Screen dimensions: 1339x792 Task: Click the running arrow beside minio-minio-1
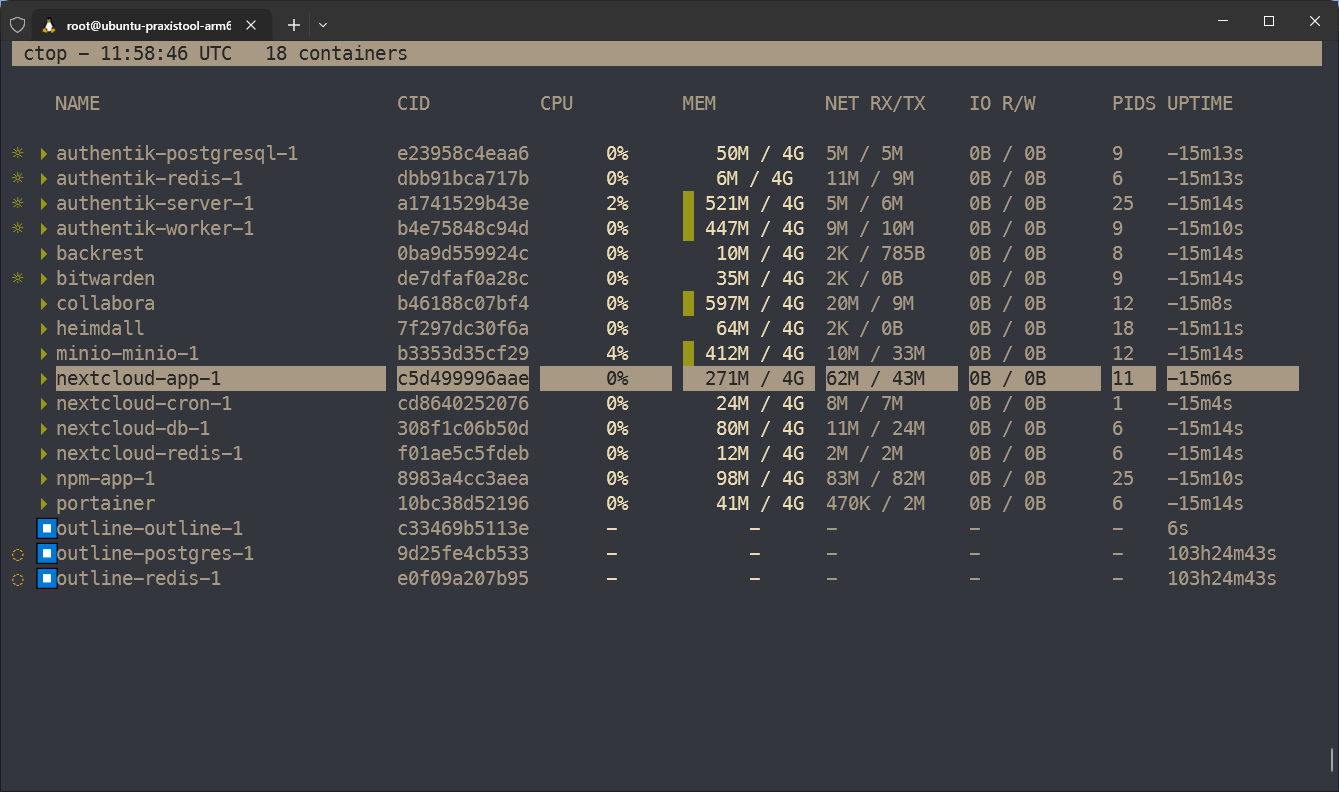44,354
